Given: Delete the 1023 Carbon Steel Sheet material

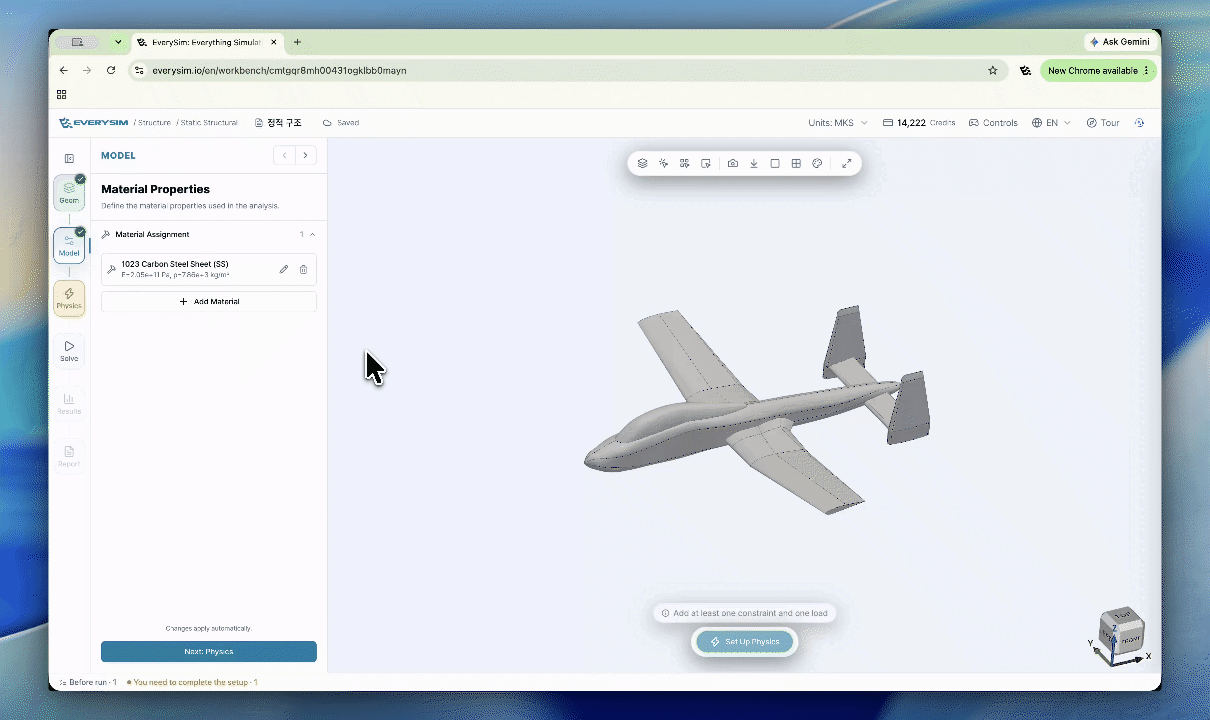Looking at the screenshot, I should point(304,269).
